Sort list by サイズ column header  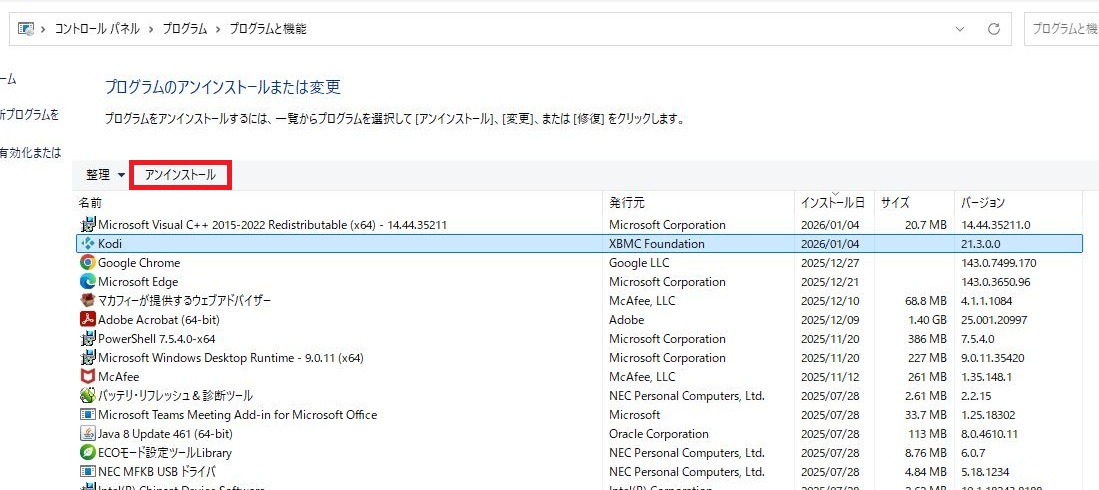[x=895, y=203]
